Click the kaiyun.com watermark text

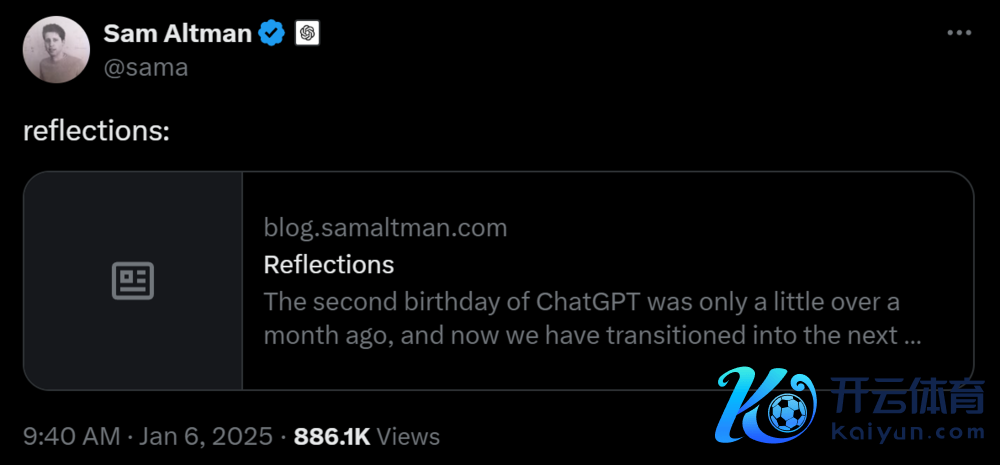(908, 433)
